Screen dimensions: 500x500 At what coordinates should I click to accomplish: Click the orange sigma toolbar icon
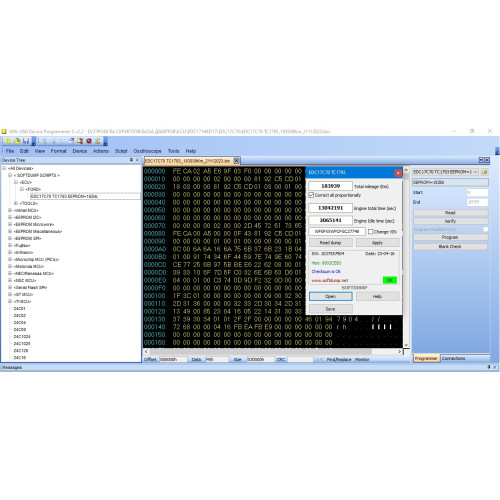point(97,141)
